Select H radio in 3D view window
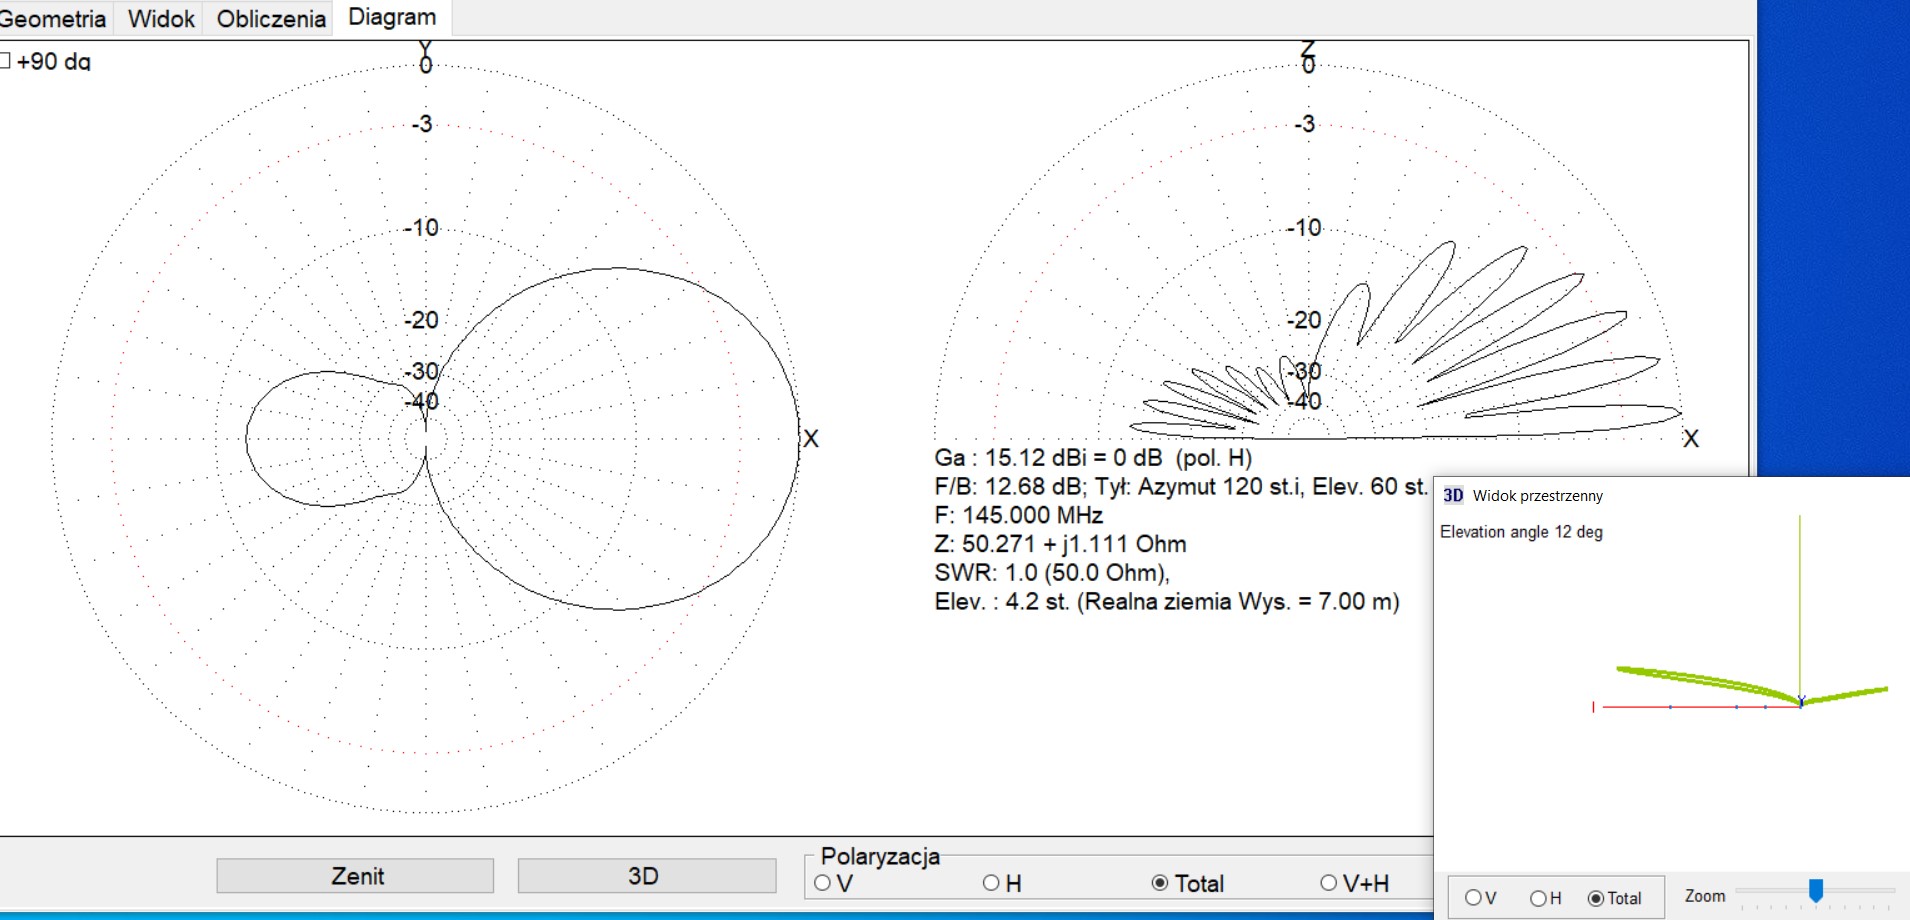The image size is (1910, 920). (x=1538, y=898)
